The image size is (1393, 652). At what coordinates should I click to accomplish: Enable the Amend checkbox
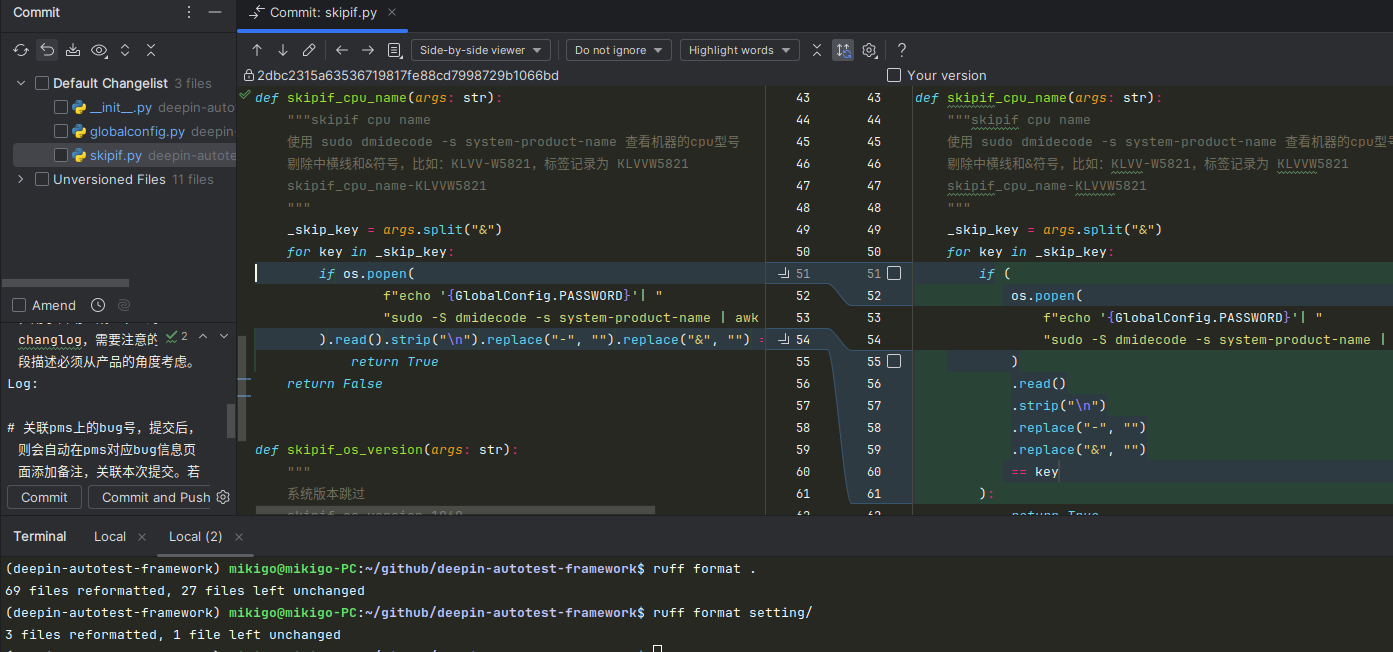pyautogui.click(x=19, y=305)
